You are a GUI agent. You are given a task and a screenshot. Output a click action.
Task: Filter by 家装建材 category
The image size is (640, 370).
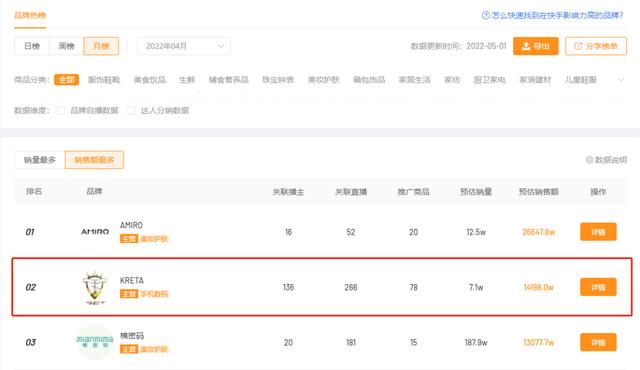click(x=535, y=80)
